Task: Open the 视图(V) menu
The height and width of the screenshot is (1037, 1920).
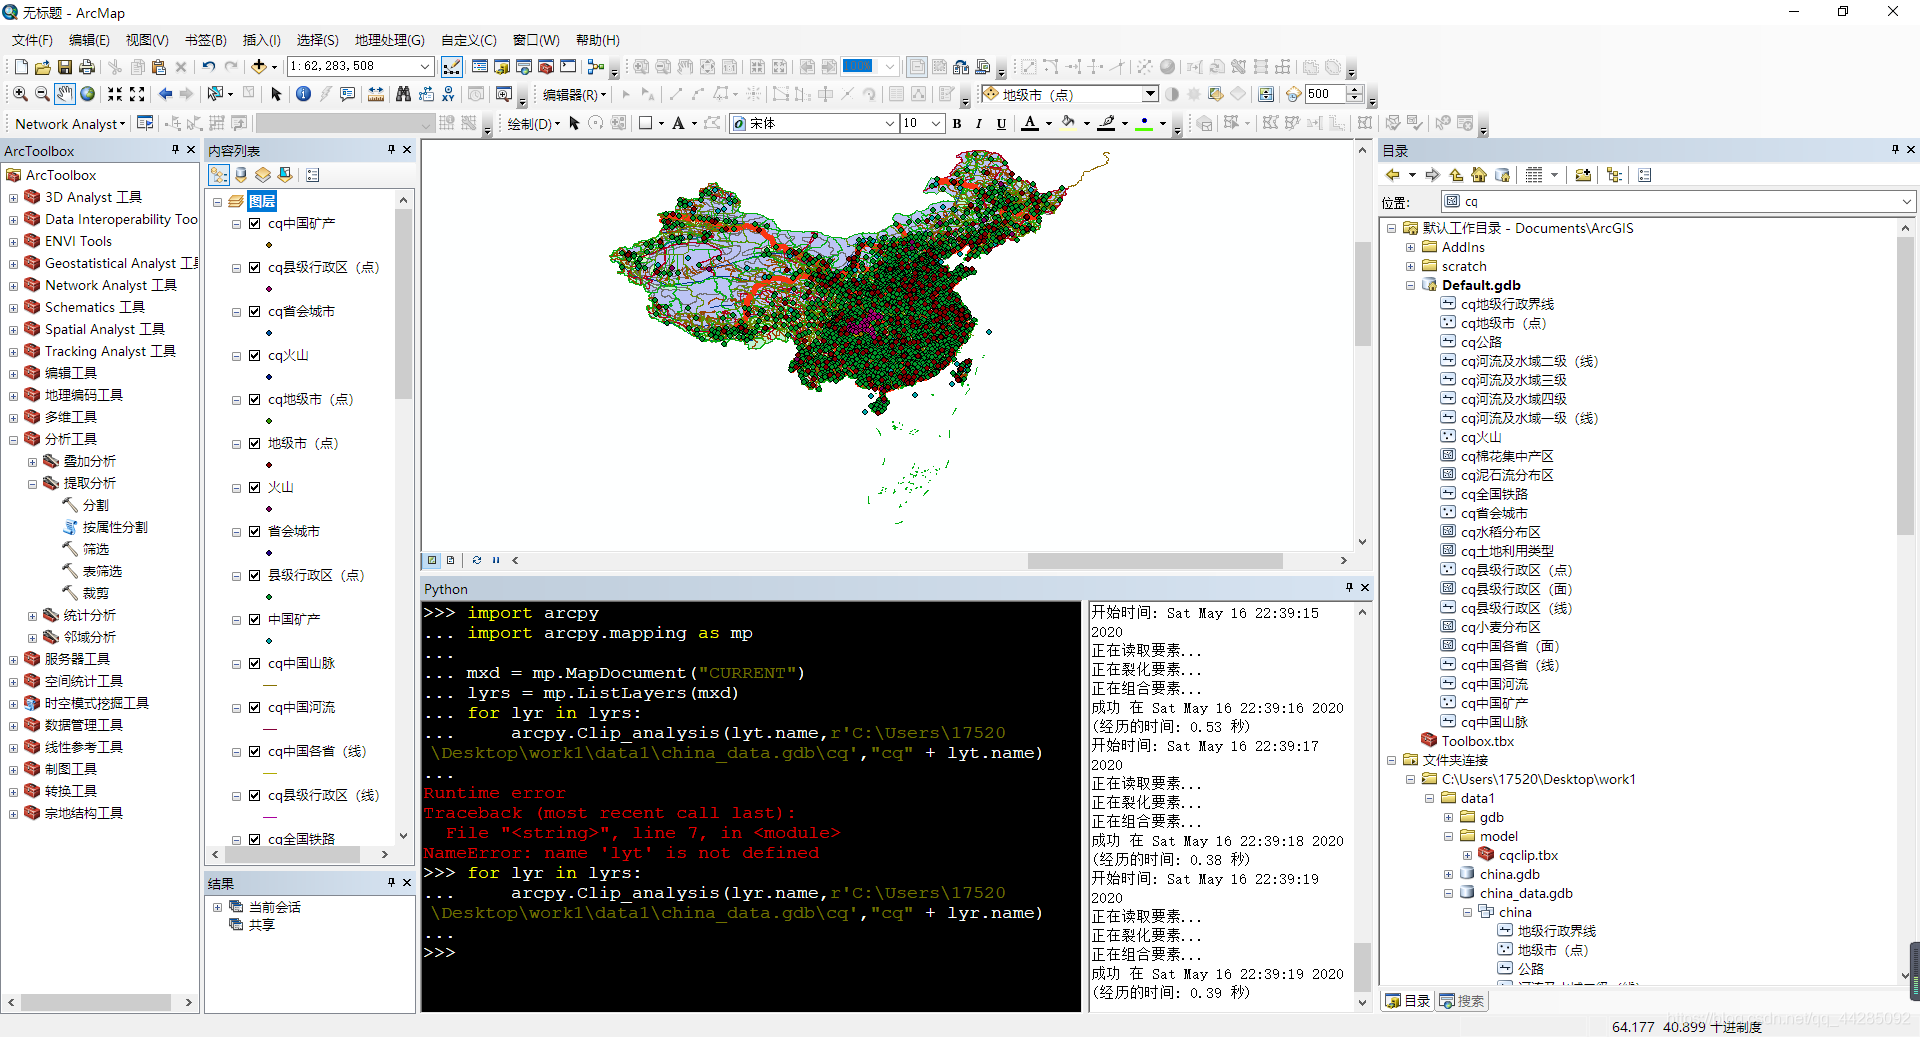Action: click(147, 40)
